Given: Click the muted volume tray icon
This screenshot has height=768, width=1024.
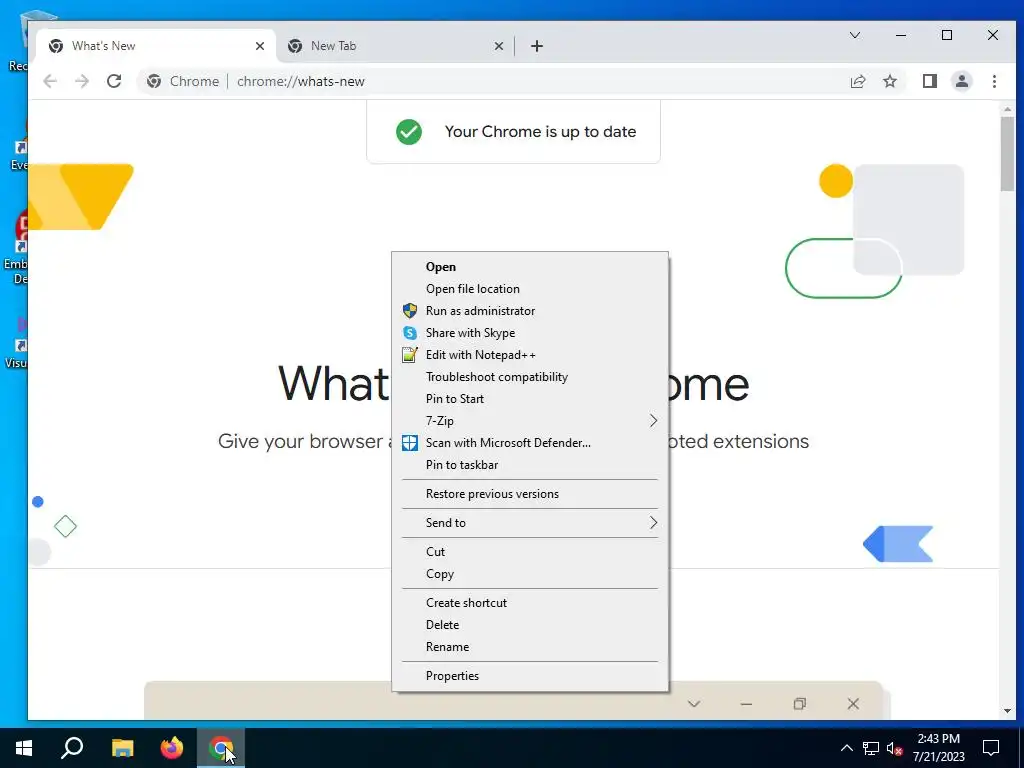Looking at the screenshot, I should pos(895,748).
